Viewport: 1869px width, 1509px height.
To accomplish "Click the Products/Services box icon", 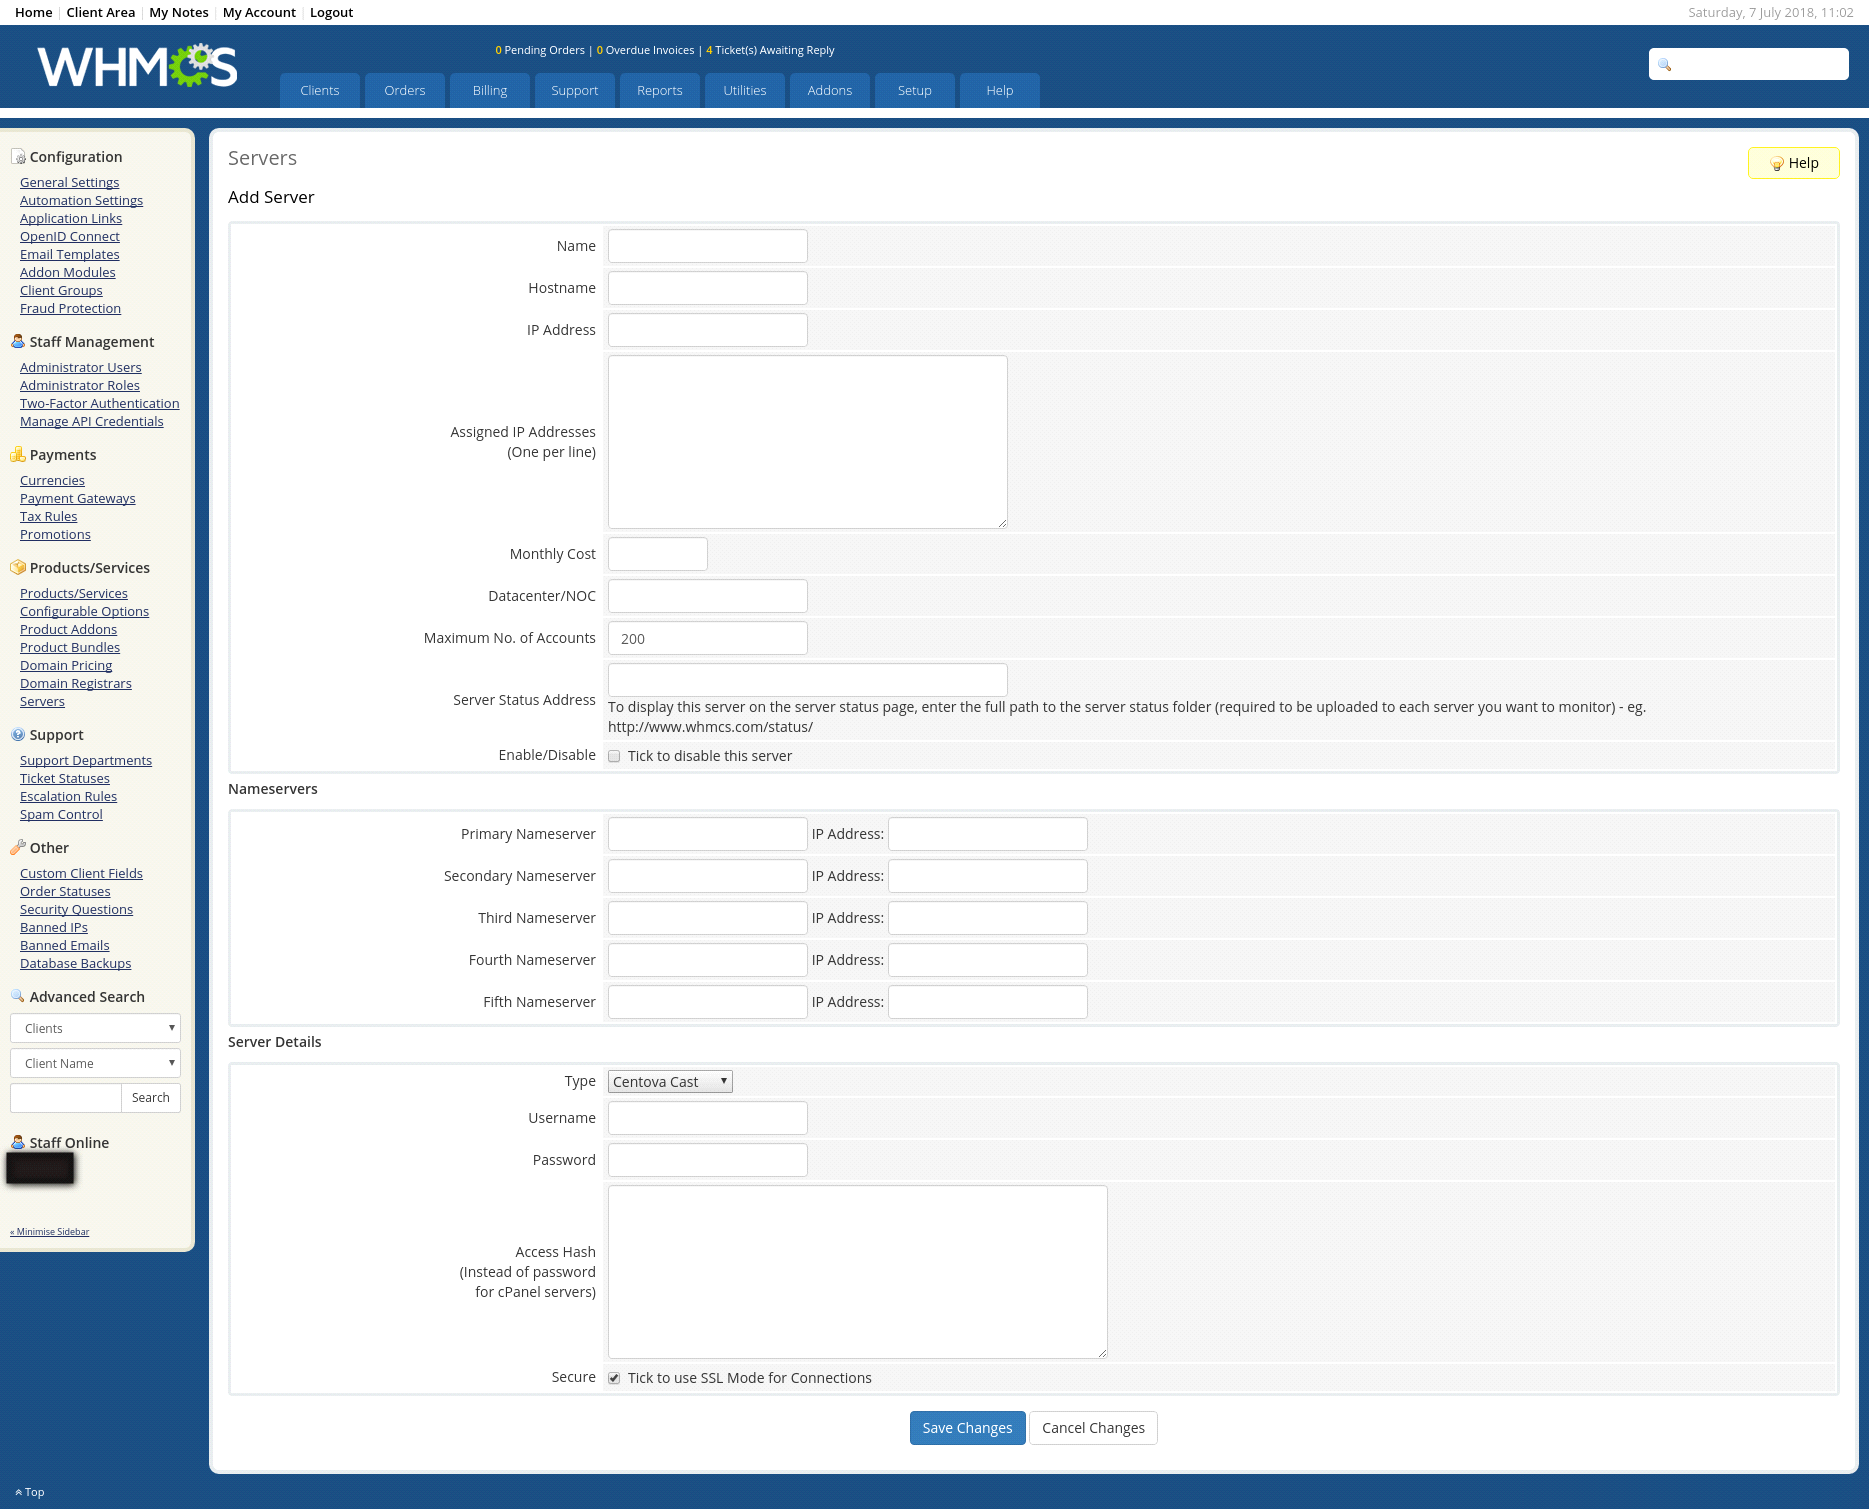I will point(18,568).
